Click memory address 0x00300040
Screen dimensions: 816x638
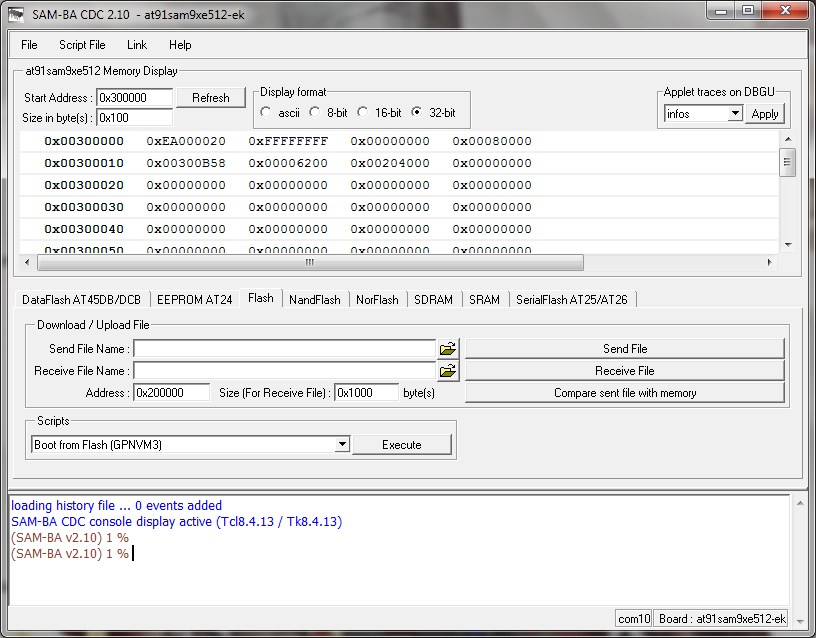coord(84,229)
